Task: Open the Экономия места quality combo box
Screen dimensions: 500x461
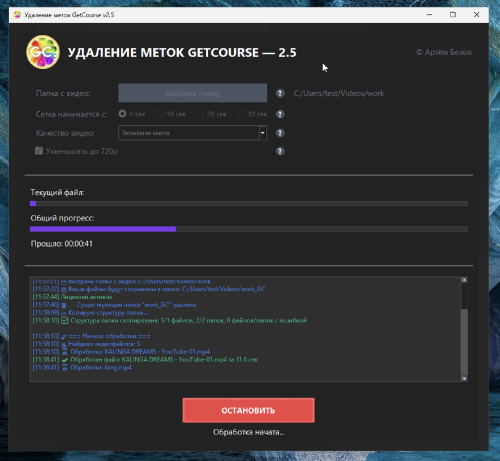Action: pos(192,133)
